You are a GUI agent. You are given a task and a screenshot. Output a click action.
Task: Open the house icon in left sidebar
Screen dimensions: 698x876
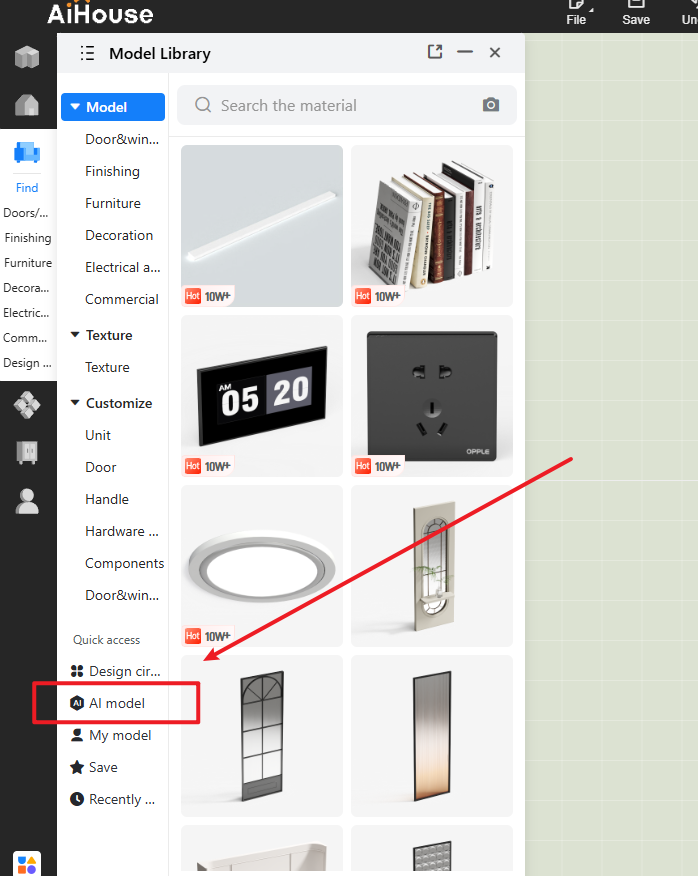pyautogui.click(x=27, y=104)
